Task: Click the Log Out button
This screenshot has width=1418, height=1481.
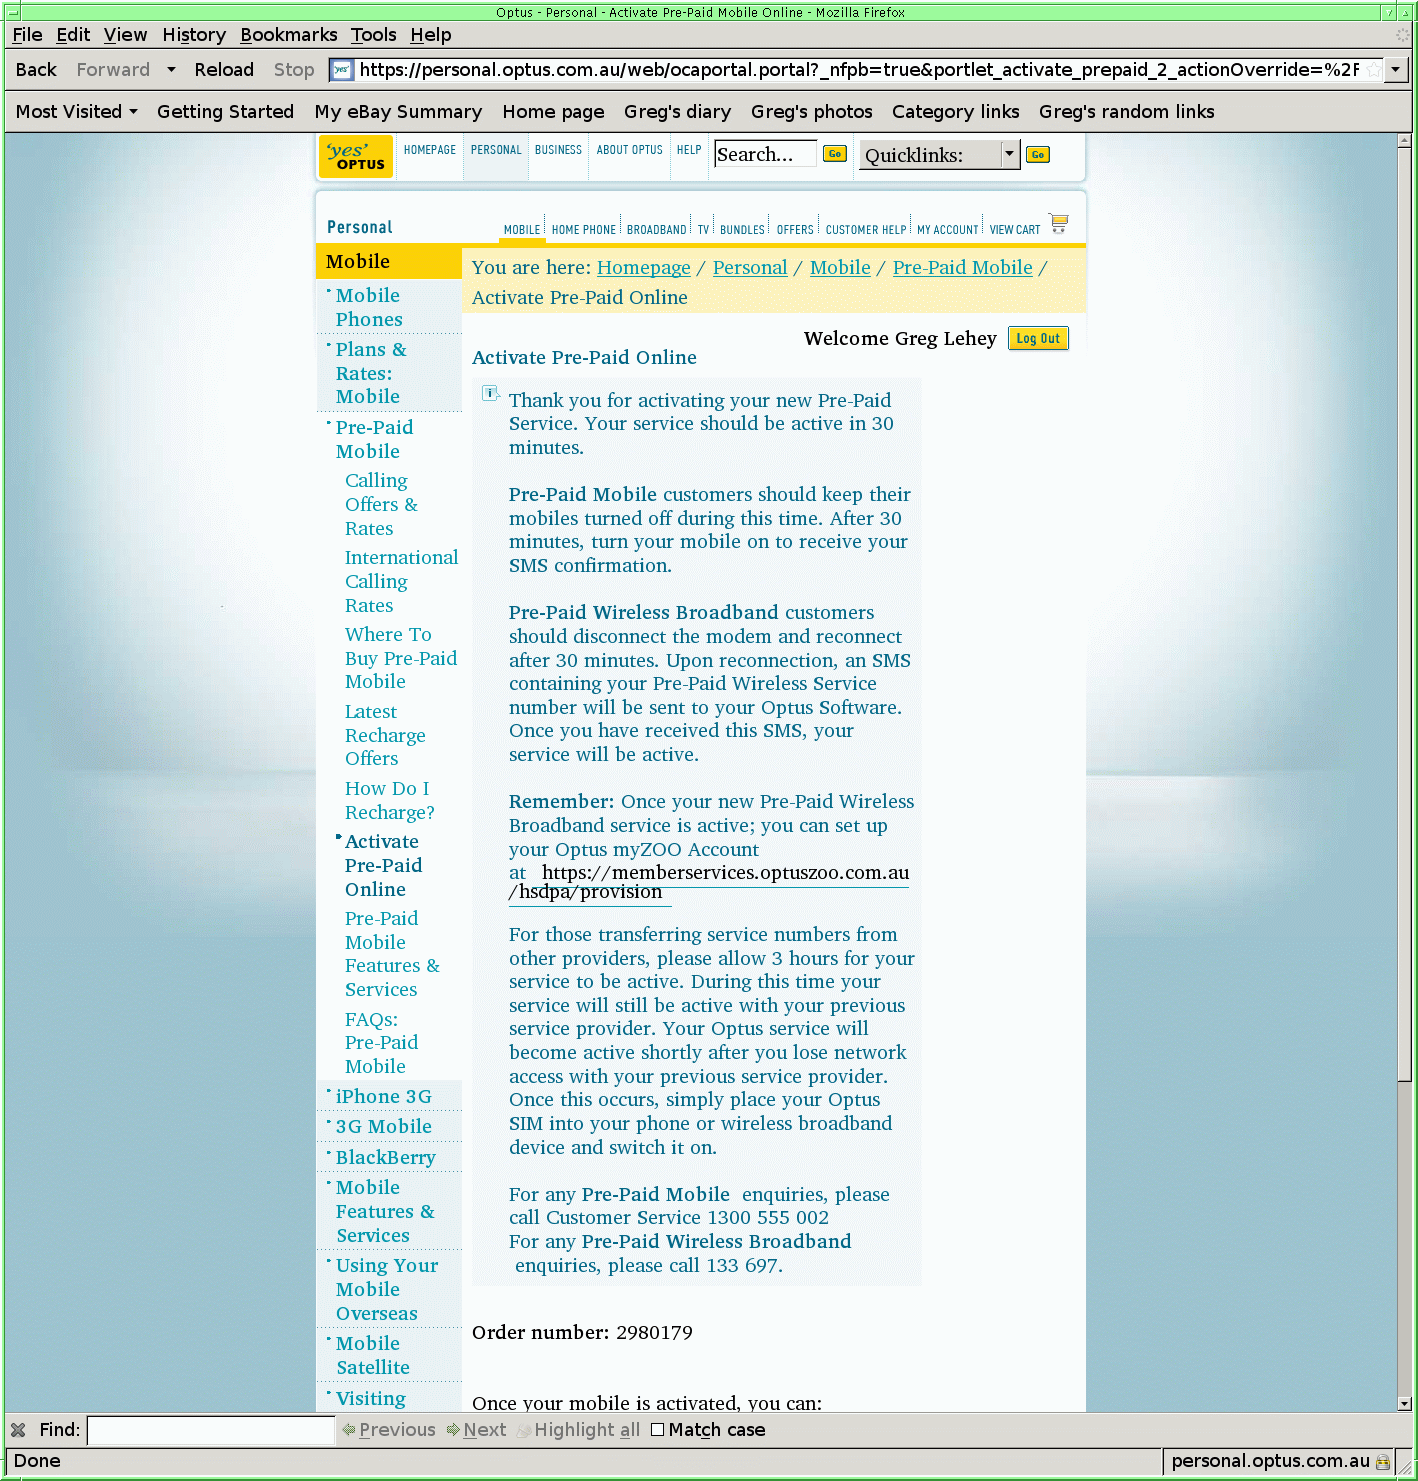Action: 1038,339
